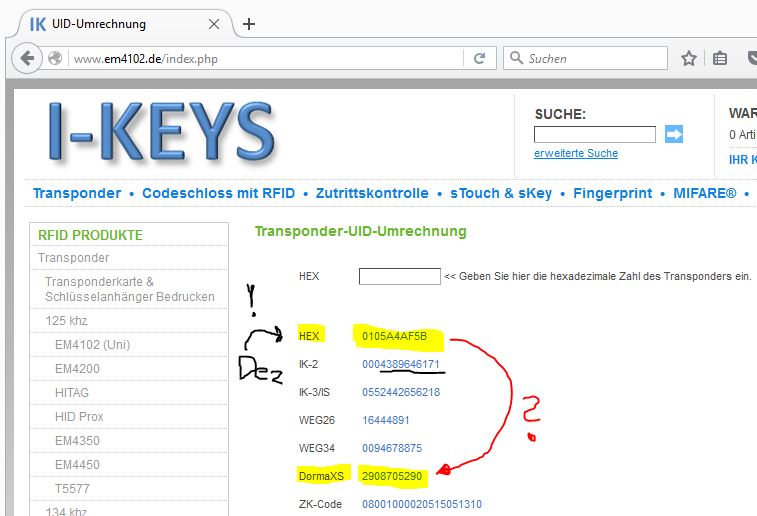
Task: Reload the page with the refresh icon
Action: coord(479,58)
